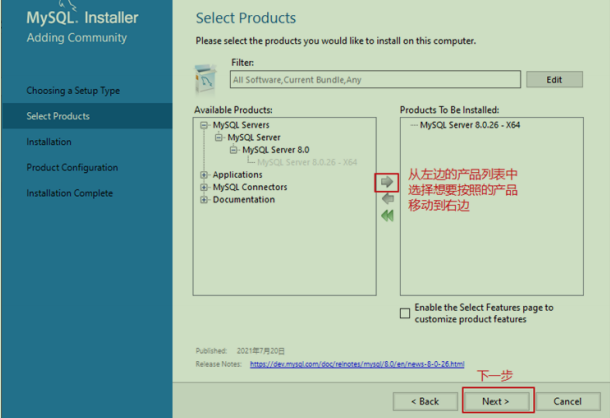This screenshot has width=610, height=418.
Task: Click the MySQL Installer logo text
Action: pyautogui.click(x=82, y=18)
